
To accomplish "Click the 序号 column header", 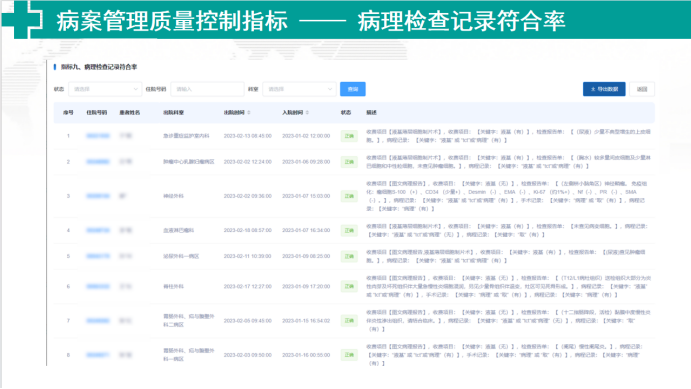I will 68,113.
